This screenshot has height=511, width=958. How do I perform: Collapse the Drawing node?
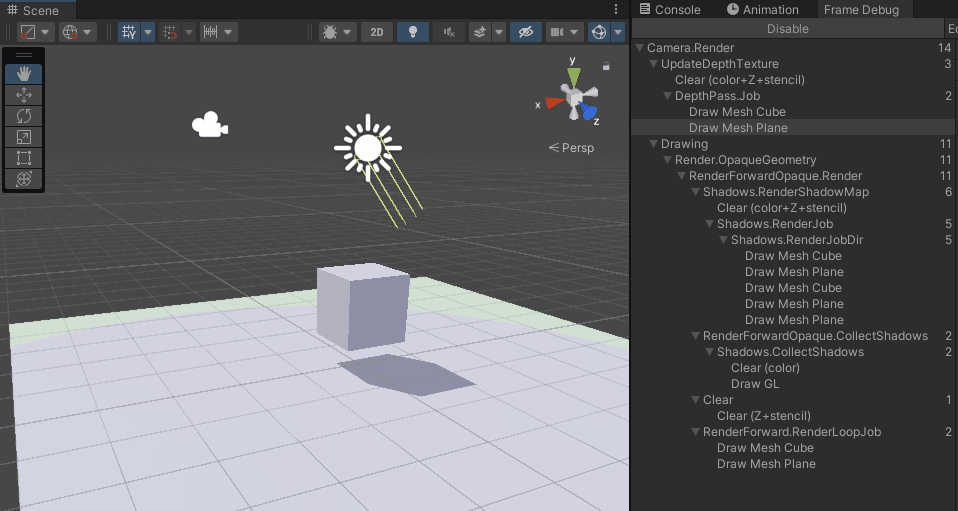click(x=653, y=144)
